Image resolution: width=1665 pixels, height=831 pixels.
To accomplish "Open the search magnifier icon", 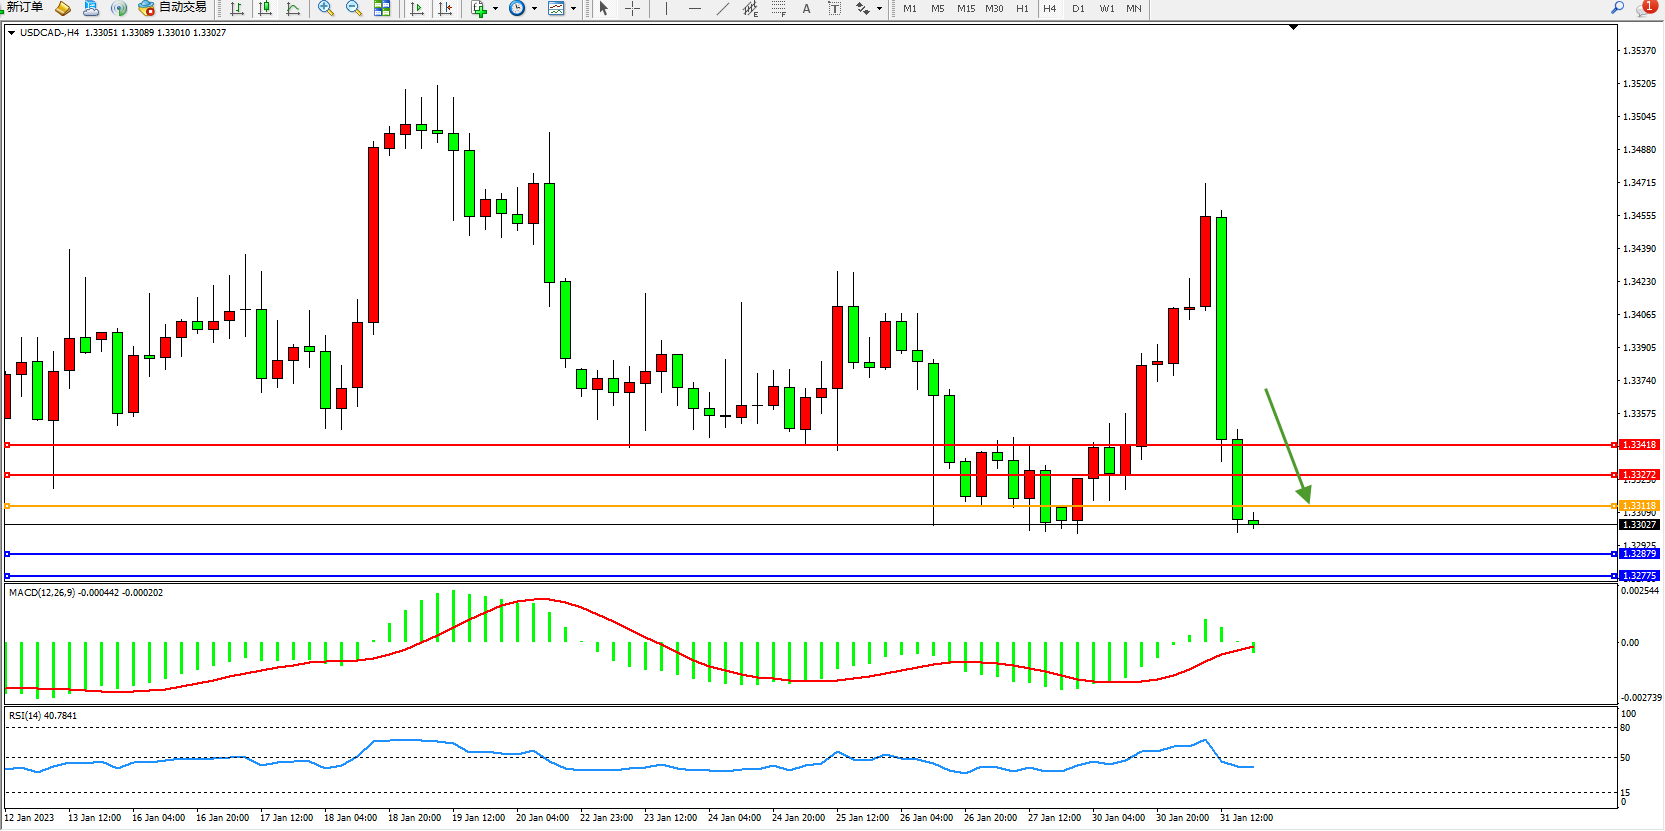I will pyautogui.click(x=1617, y=8).
